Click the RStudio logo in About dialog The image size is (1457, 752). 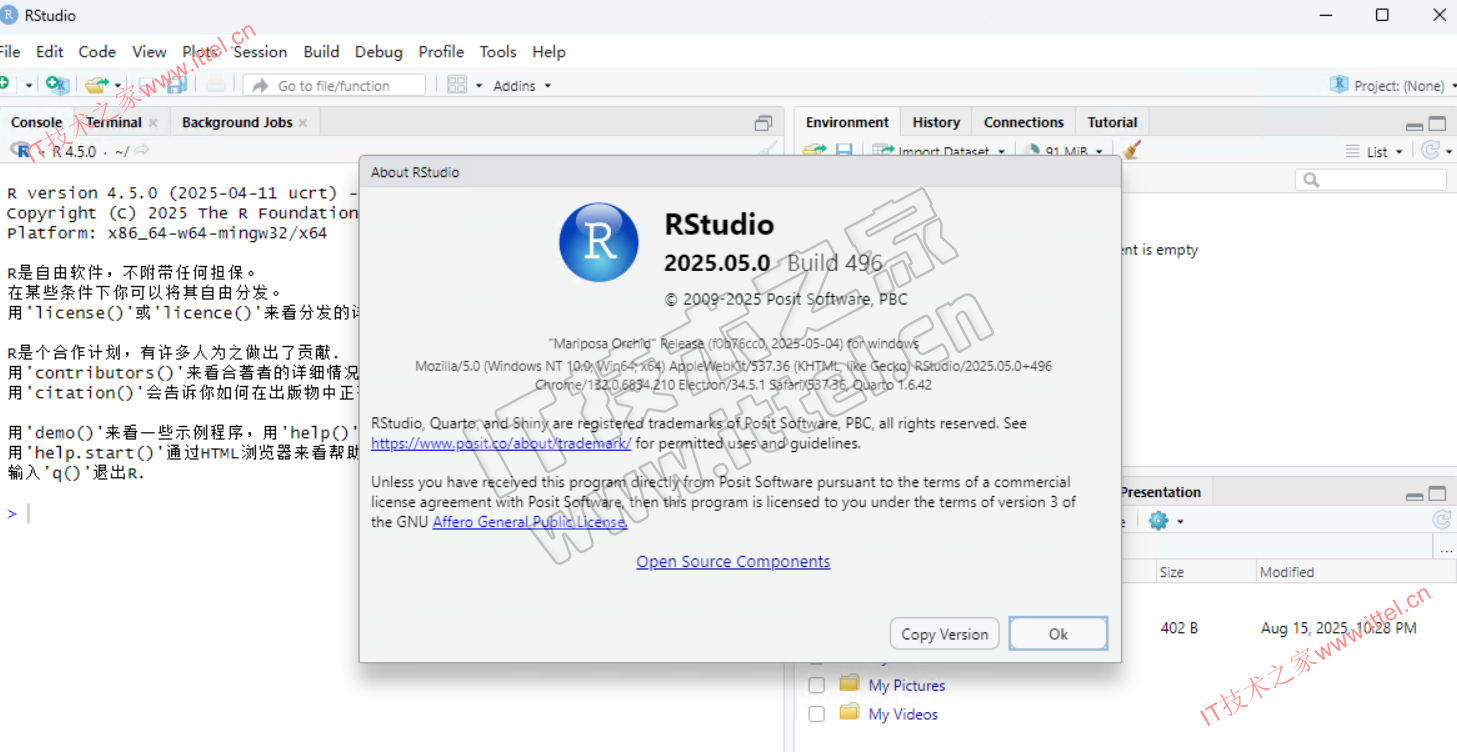tap(599, 242)
